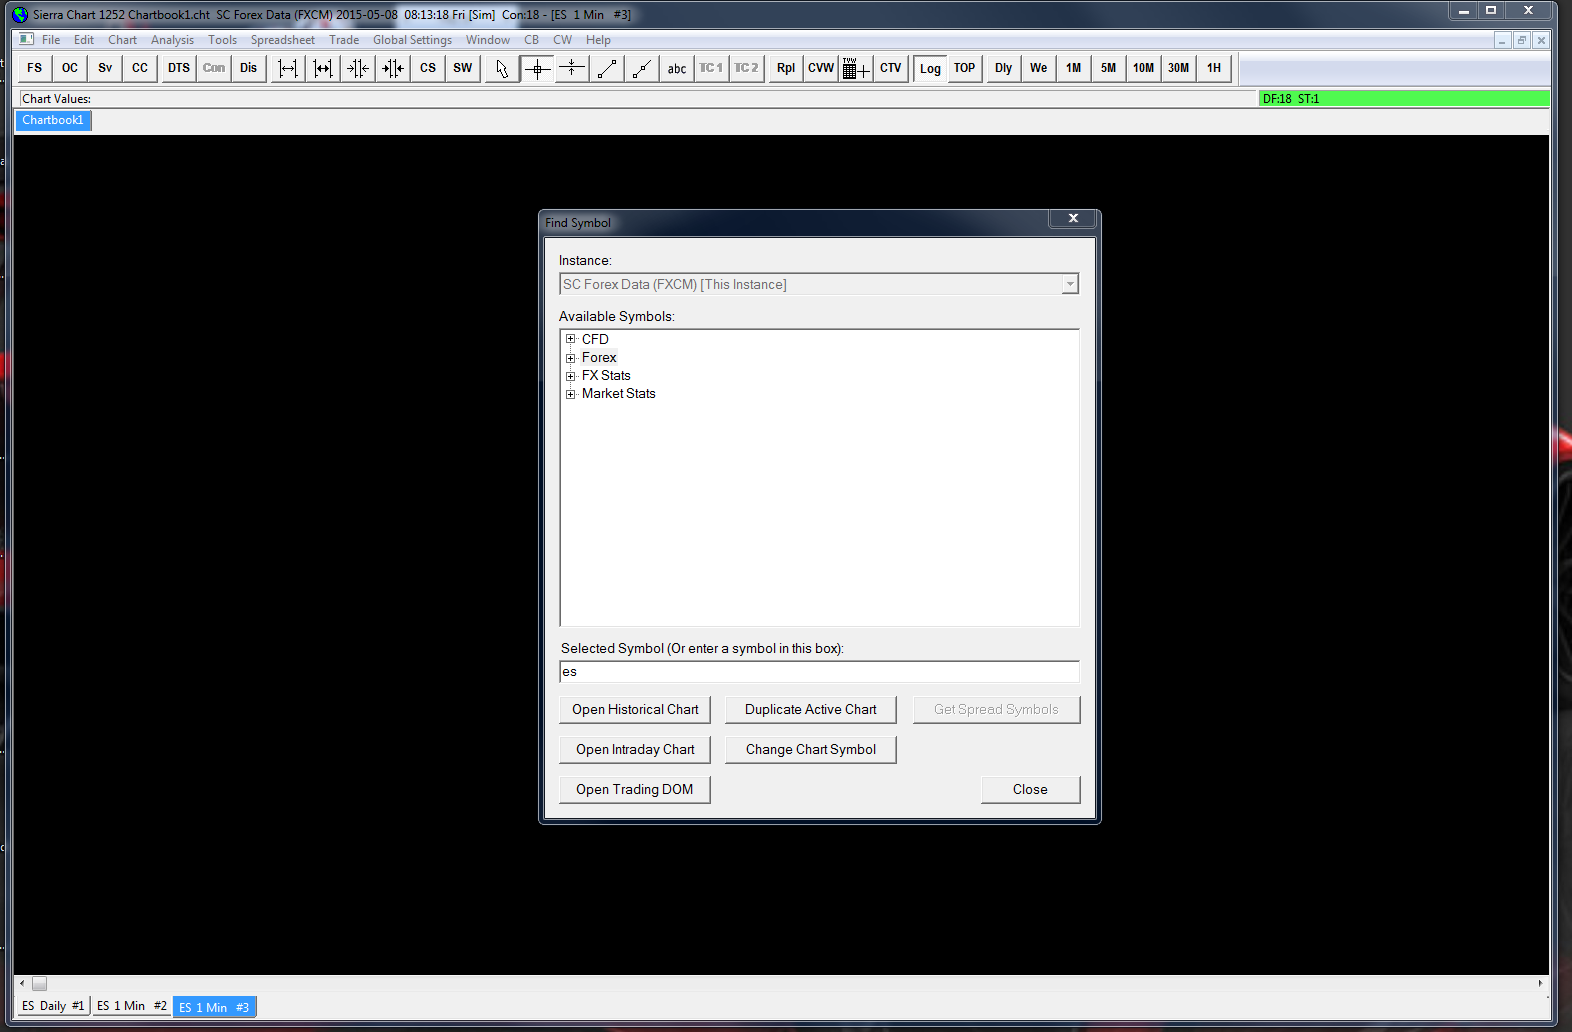Select the Chartbook1 tab

pyautogui.click(x=53, y=120)
